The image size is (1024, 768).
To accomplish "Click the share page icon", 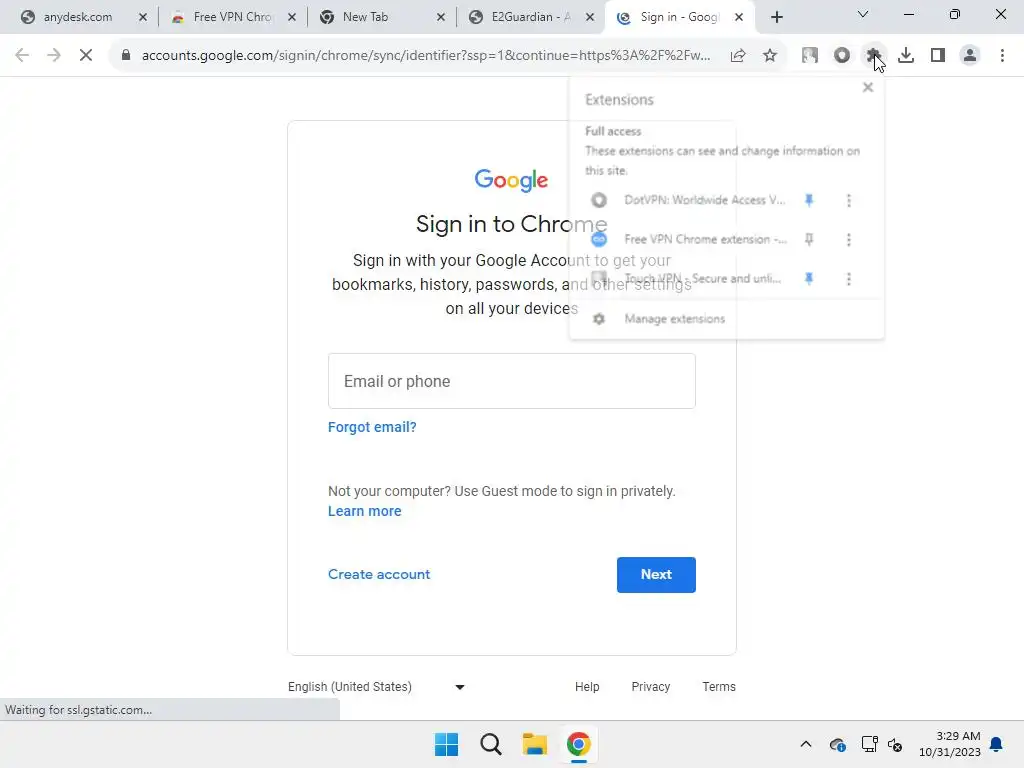I will [738, 56].
